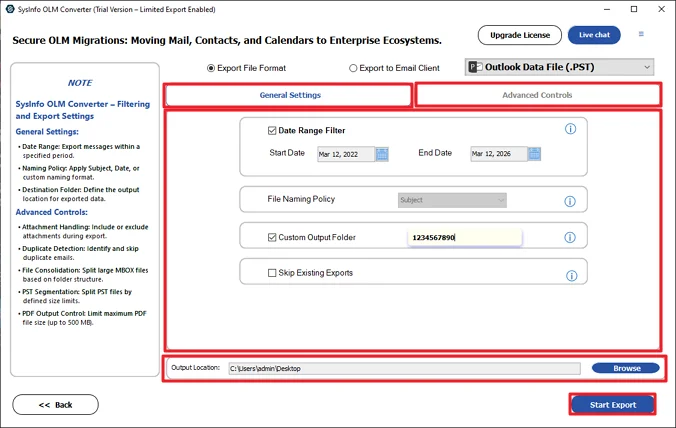Image resolution: width=676 pixels, height=428 pixels.
Task: Show info for Date Range Filter
Action: click(570, 129)
